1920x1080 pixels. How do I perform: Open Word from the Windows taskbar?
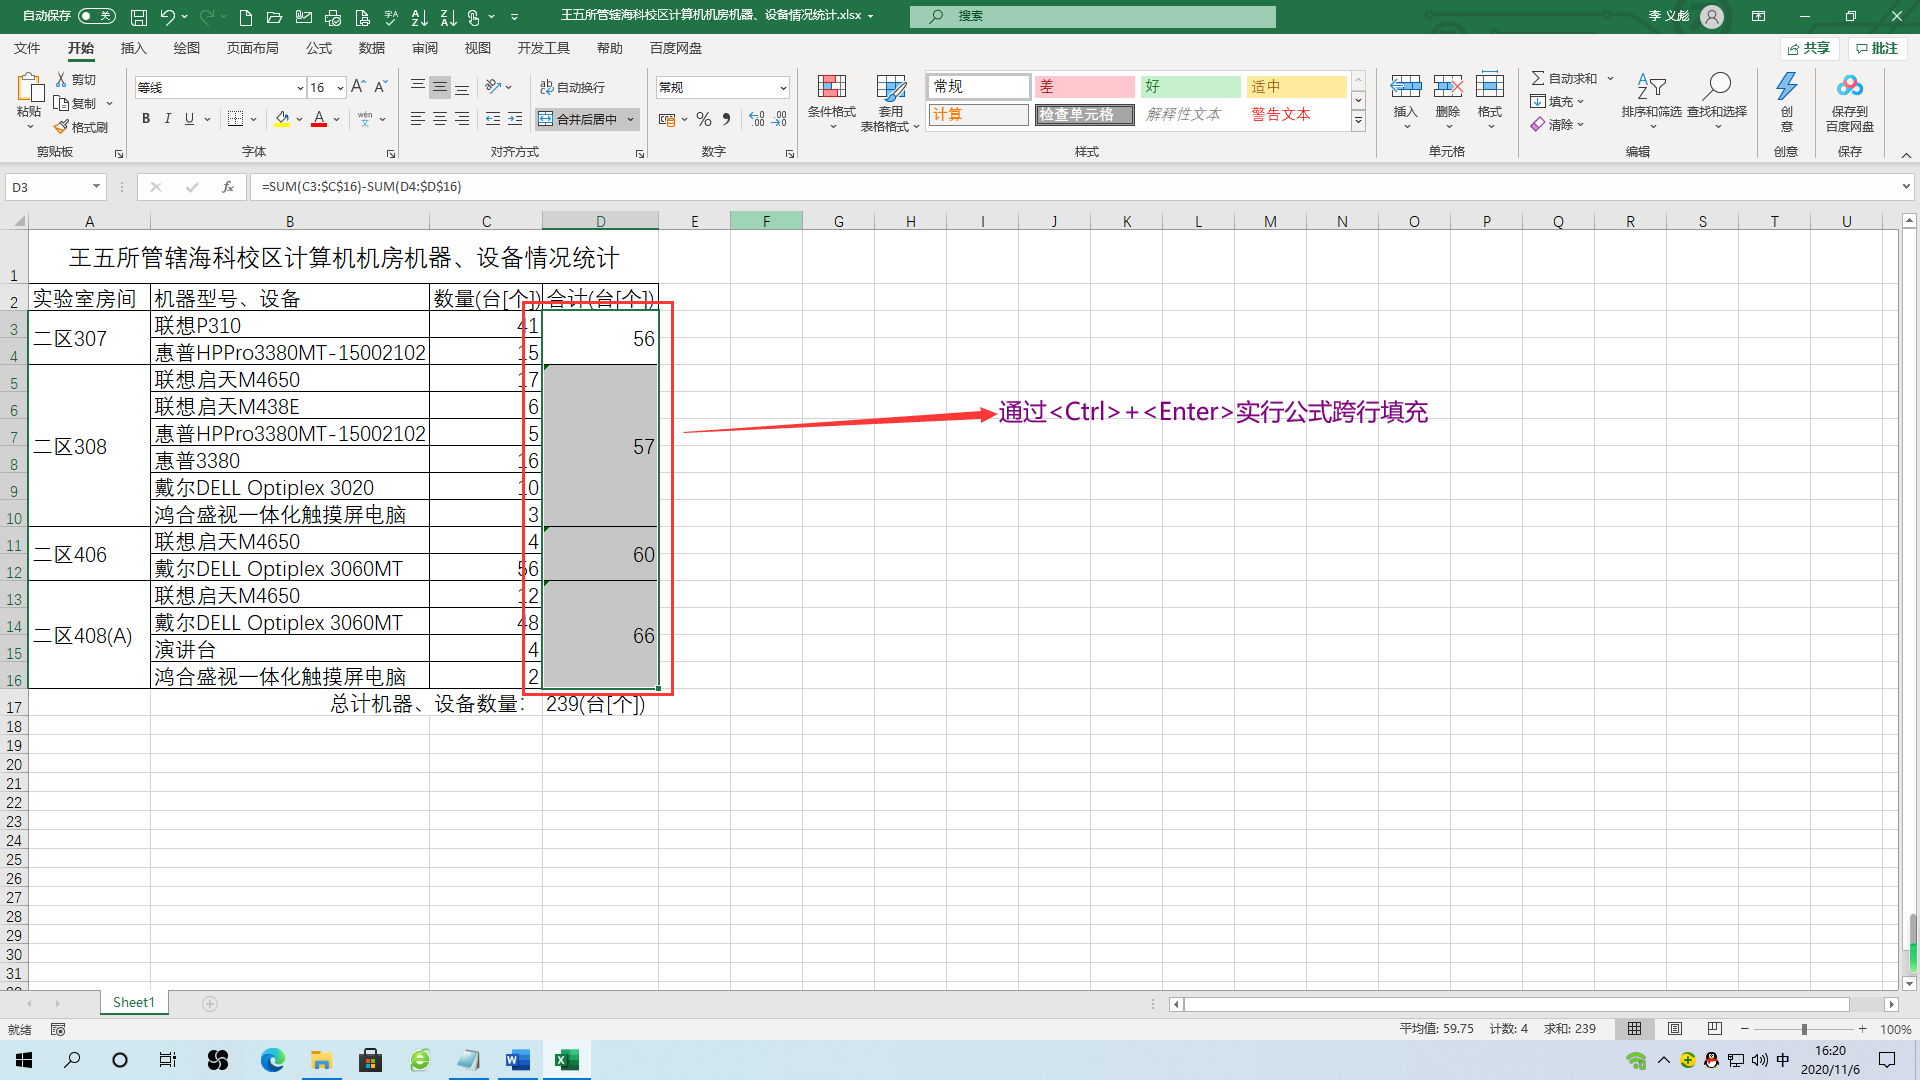tap(518, 1060)
